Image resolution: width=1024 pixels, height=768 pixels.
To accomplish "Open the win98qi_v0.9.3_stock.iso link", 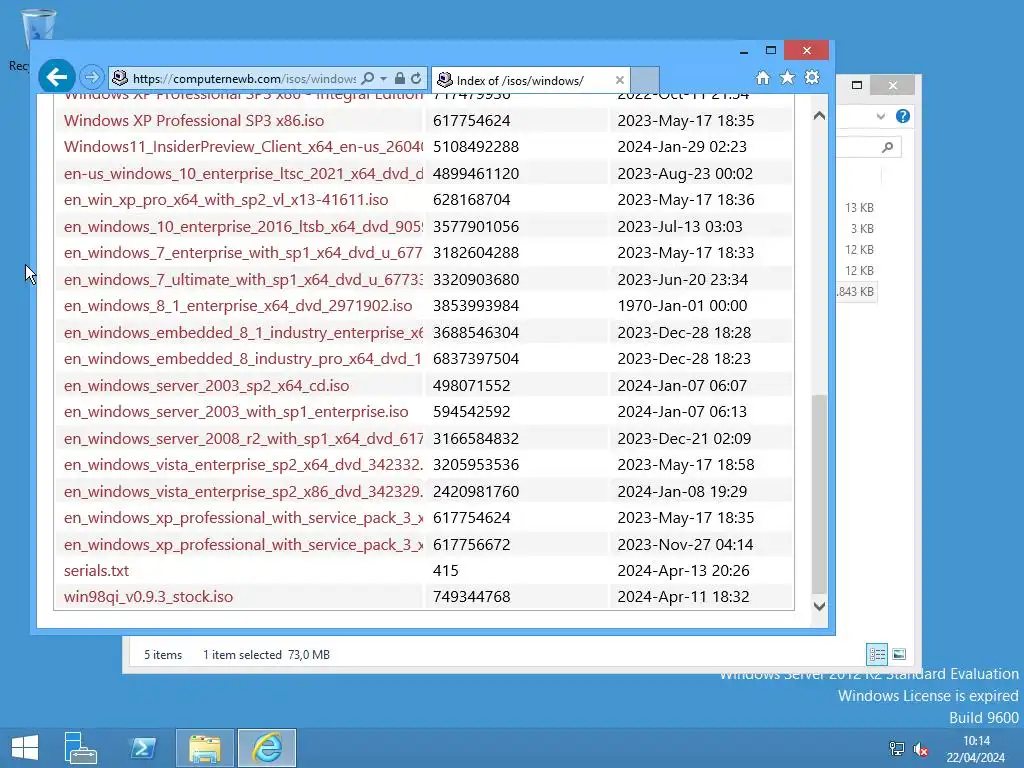I will tap(148, 596).
